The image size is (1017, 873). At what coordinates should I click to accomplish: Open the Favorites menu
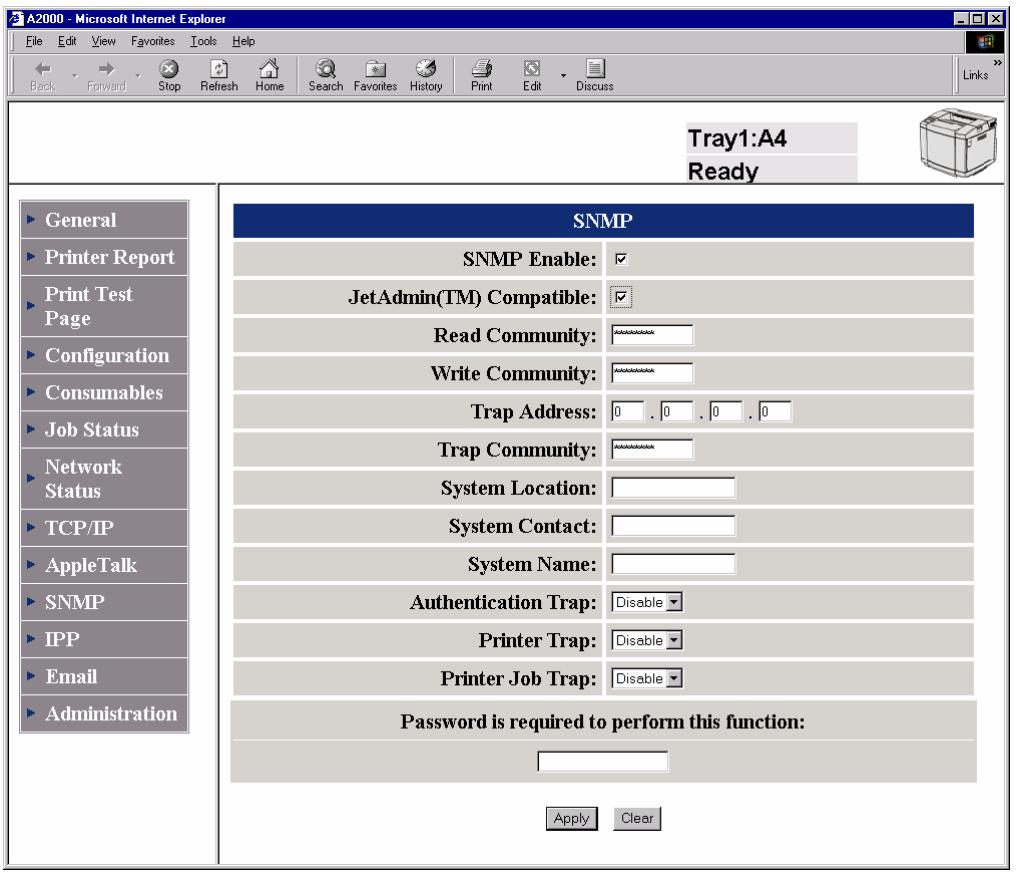click(x=152, y=41)
